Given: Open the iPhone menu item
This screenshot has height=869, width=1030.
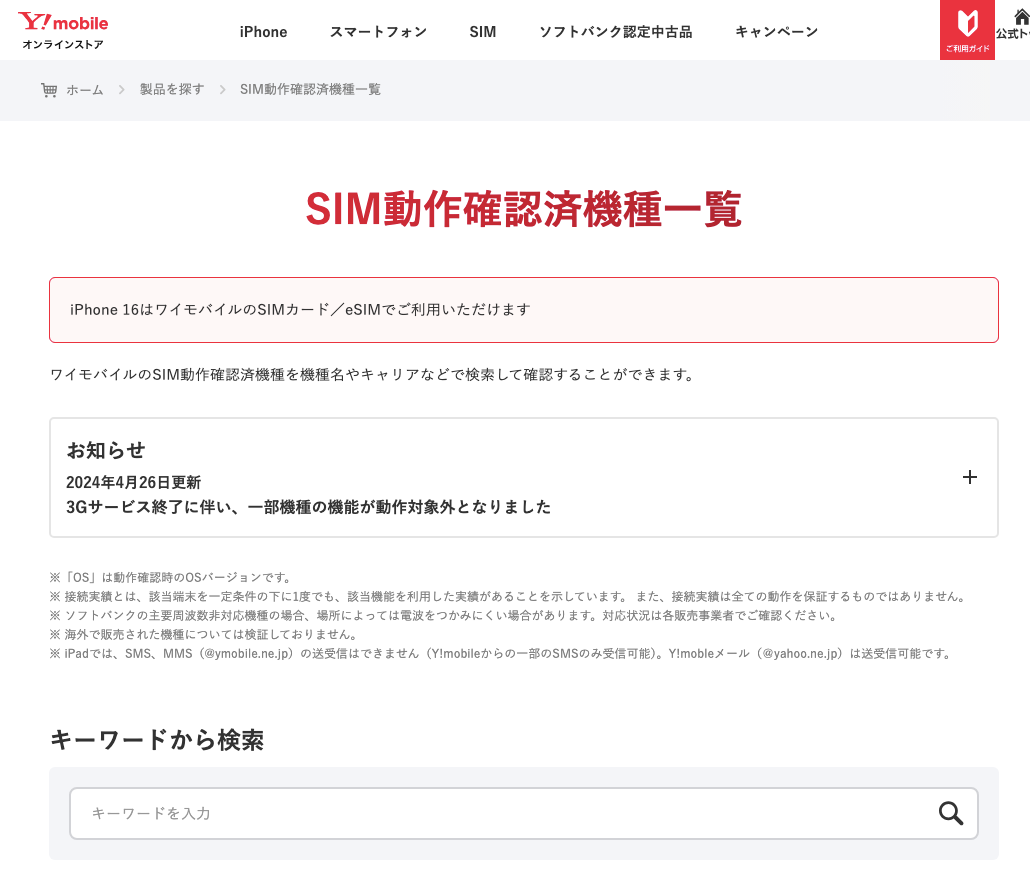Looking at the screenshot, I should click(x=263, y=31).
